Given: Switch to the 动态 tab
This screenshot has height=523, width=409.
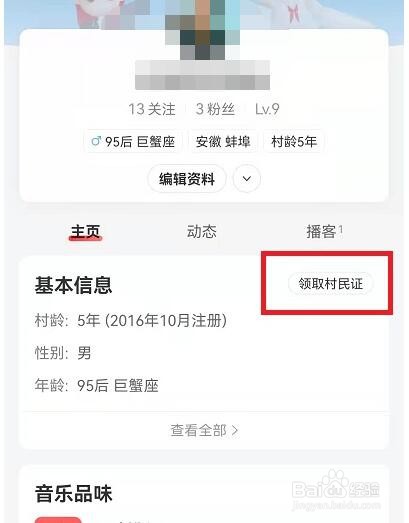Looking at the screenshot, I should pos(201,231).
